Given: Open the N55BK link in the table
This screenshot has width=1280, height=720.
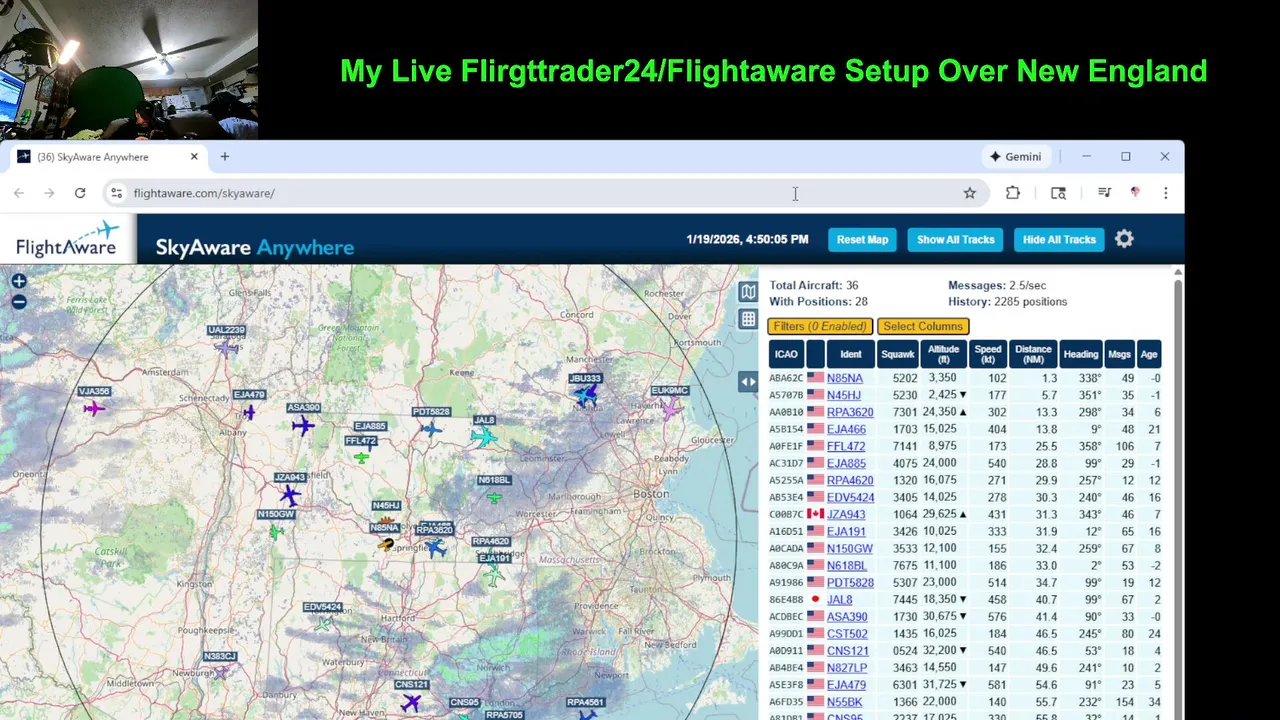Looking at the screenshot, I should point(844,702).
